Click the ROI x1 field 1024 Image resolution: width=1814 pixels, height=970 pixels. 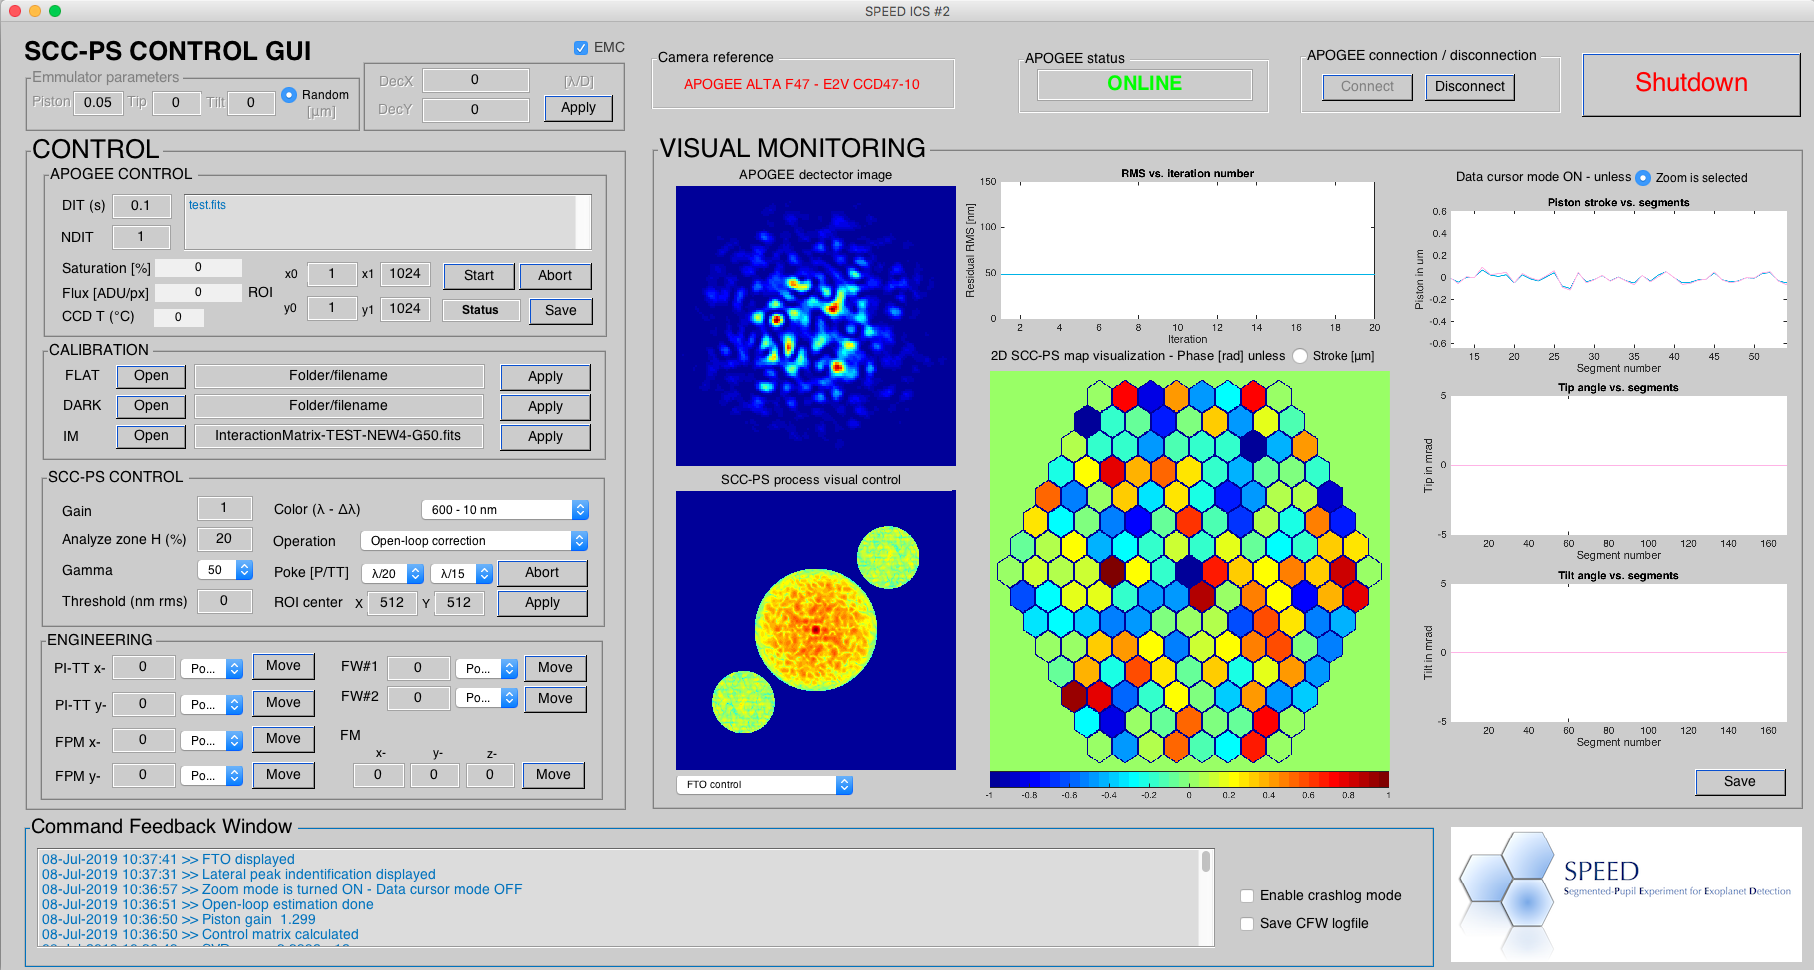click(x=405, y=274)
